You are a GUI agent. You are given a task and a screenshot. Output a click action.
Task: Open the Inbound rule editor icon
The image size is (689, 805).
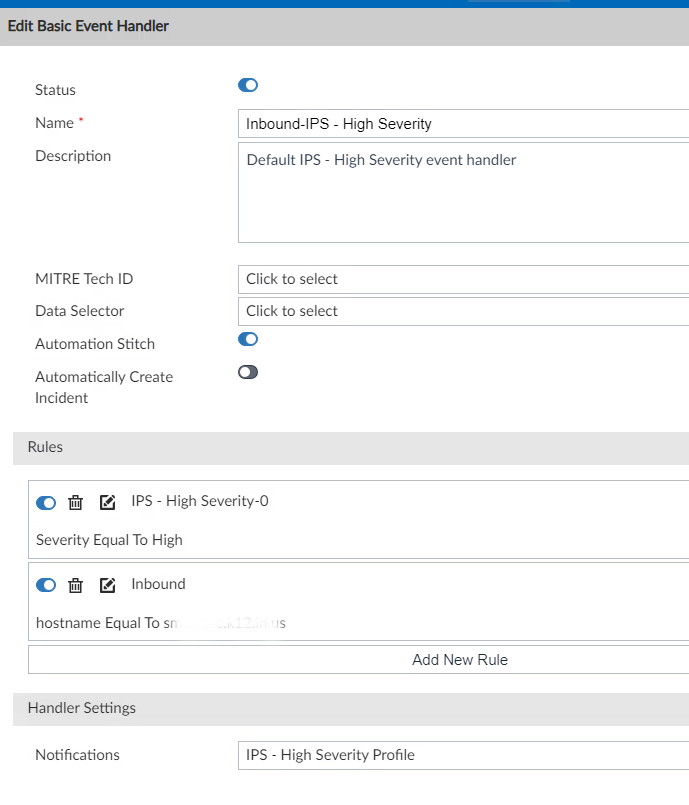[x=107, y=585]
